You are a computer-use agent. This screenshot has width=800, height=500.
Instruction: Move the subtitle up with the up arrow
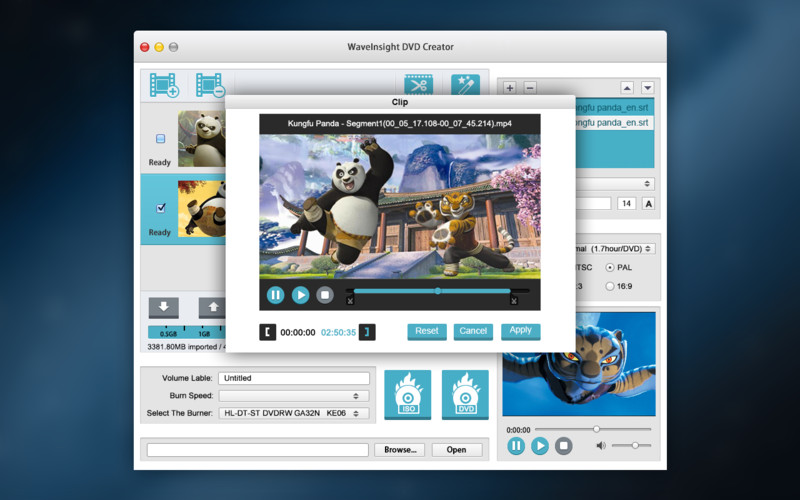[x=627, y=88]
